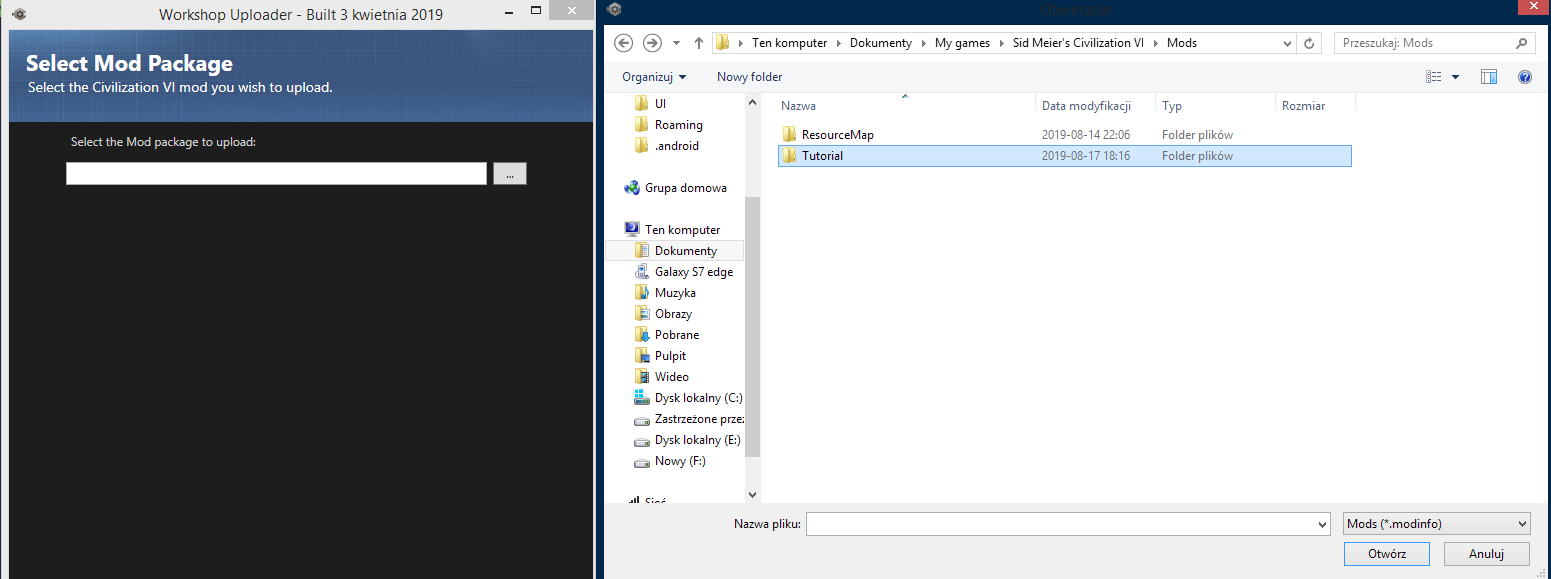Click the browse '...' button in Workshop Uploader
Screen dimensions: 1551x579
coord(509,174)
